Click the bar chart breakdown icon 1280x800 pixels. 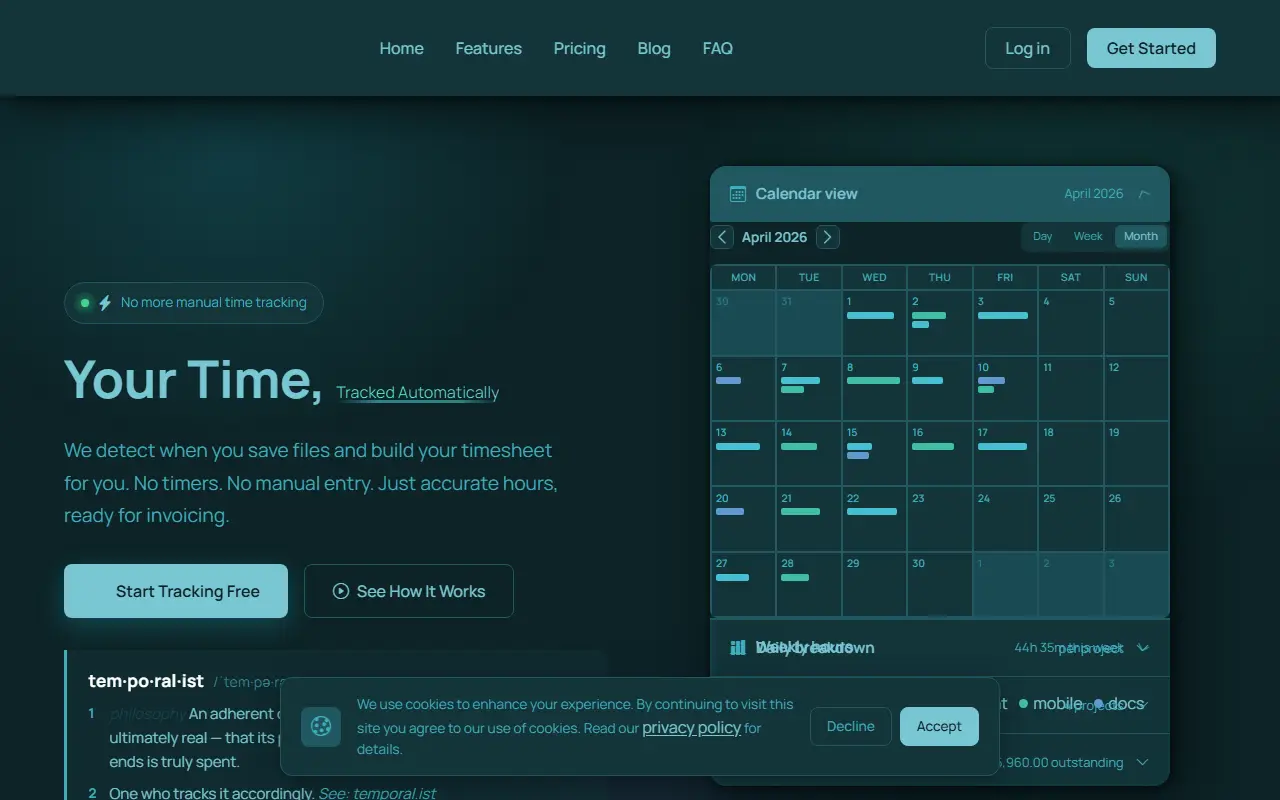coord(738,648)
